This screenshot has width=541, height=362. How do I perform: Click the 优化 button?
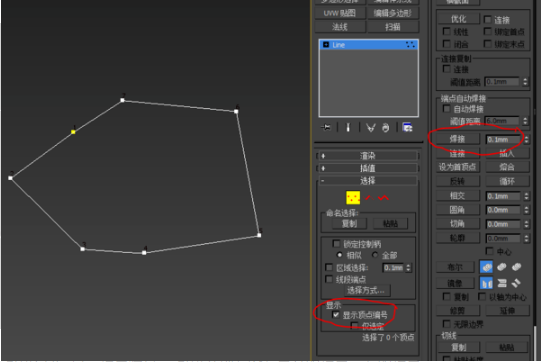[x=458, y=19]
